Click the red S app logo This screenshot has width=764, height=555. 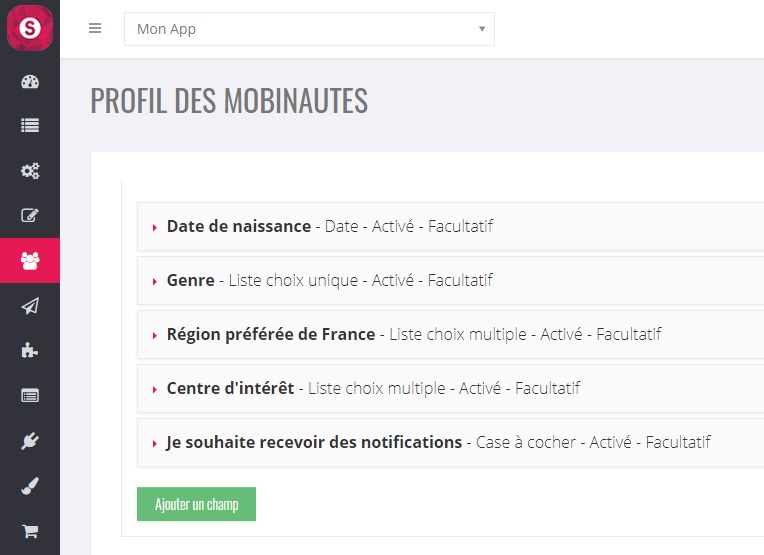pyautogui.click(x=30, y=28)
